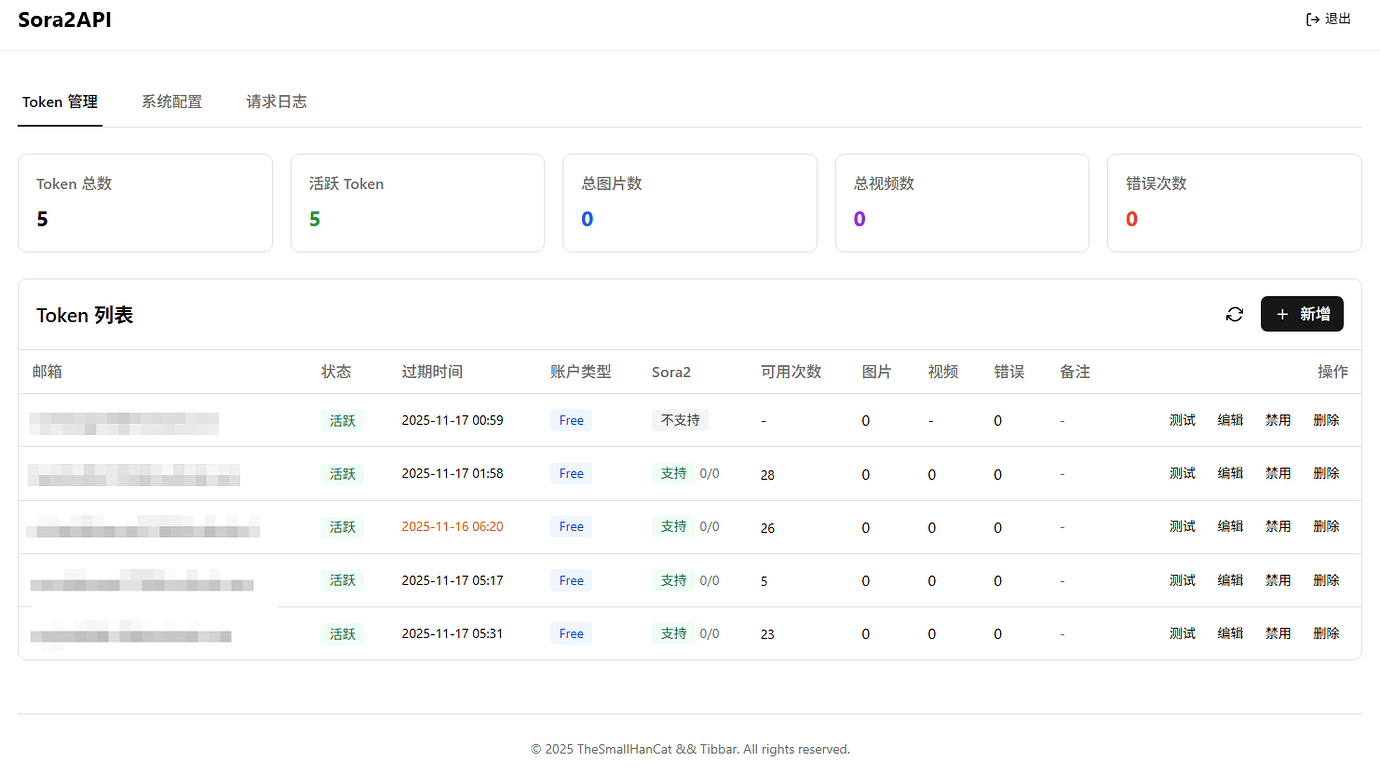Select the orange expiry time 2025-11-16 06:20
1380x774 pixels.
[452, 527]
